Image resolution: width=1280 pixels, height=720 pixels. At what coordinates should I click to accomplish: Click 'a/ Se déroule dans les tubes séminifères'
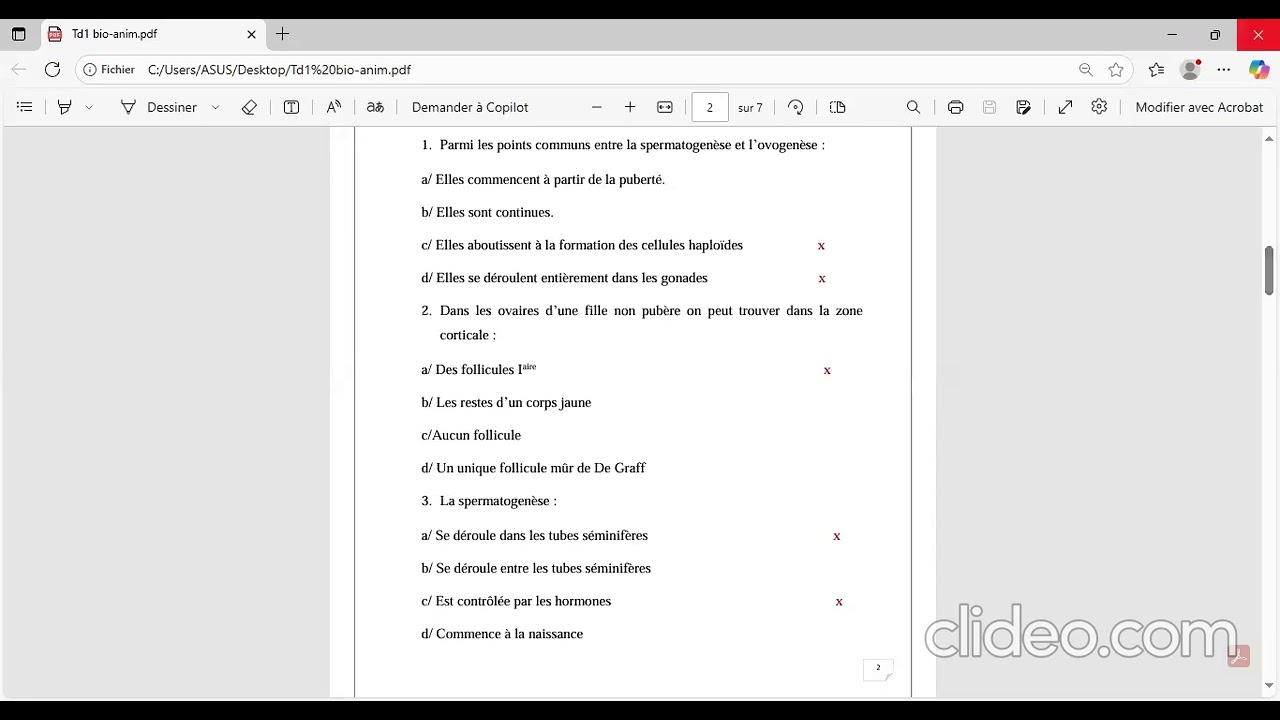534,536
